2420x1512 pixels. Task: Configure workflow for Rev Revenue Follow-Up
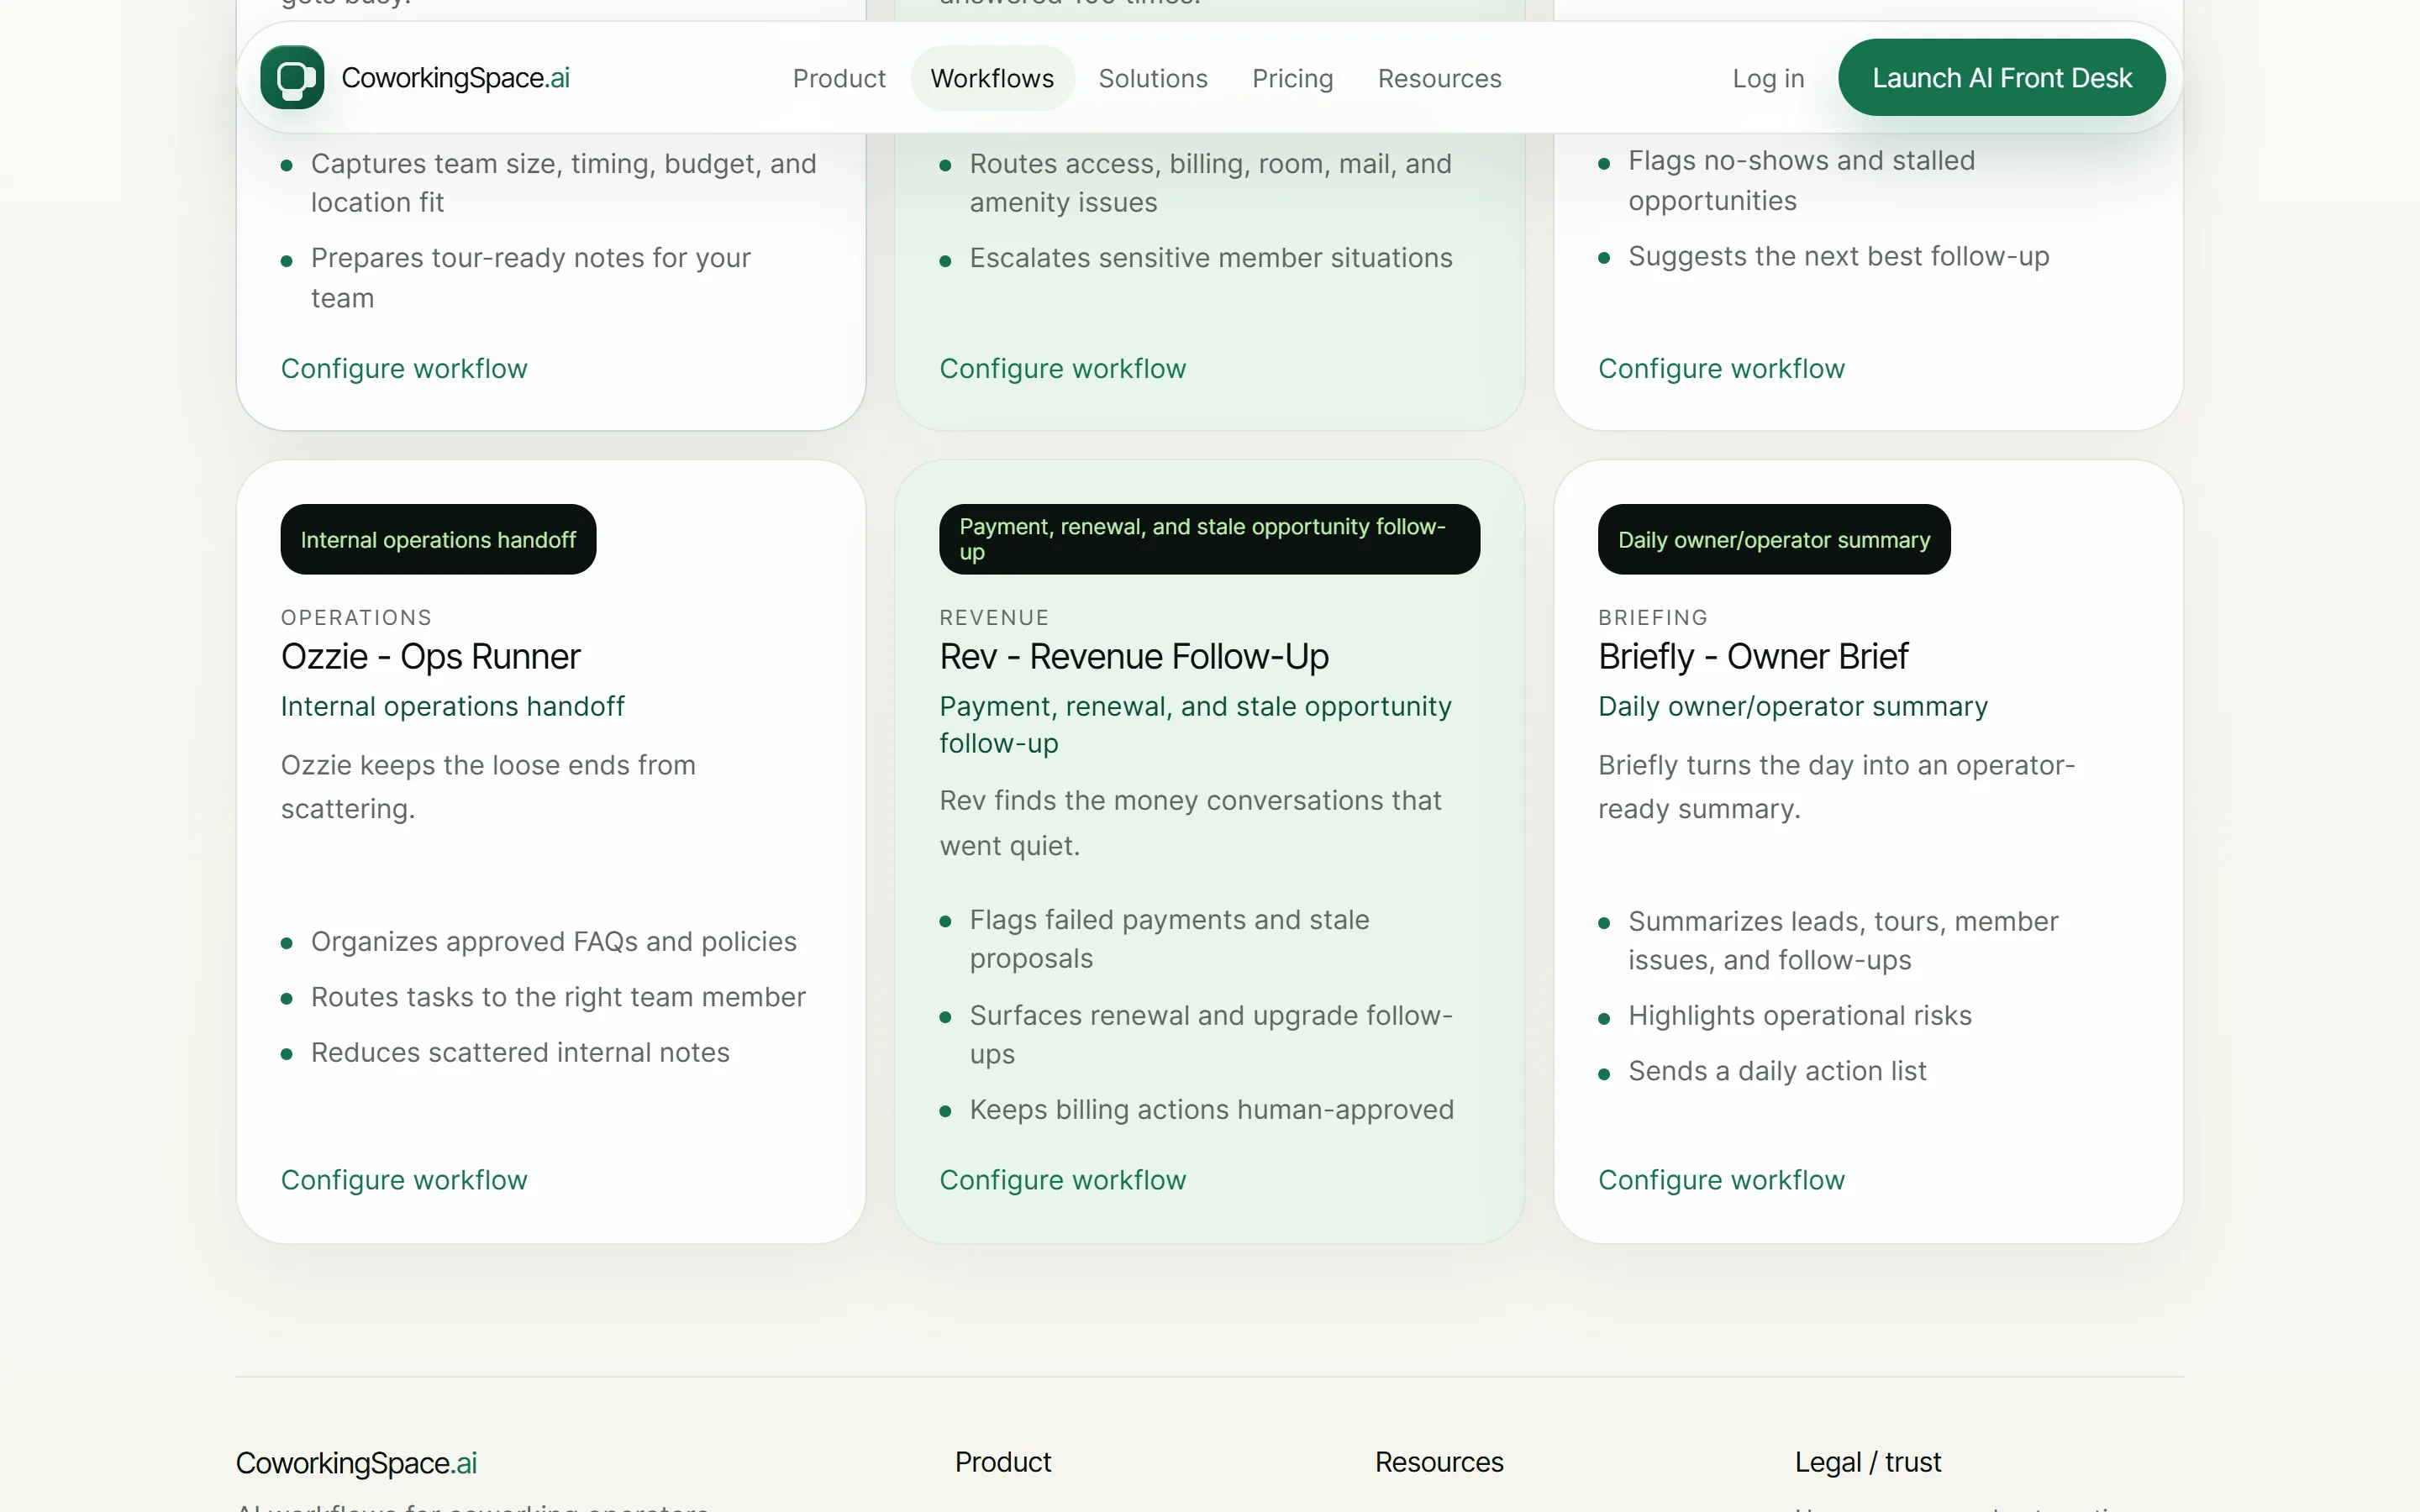coord(1062,1180)
